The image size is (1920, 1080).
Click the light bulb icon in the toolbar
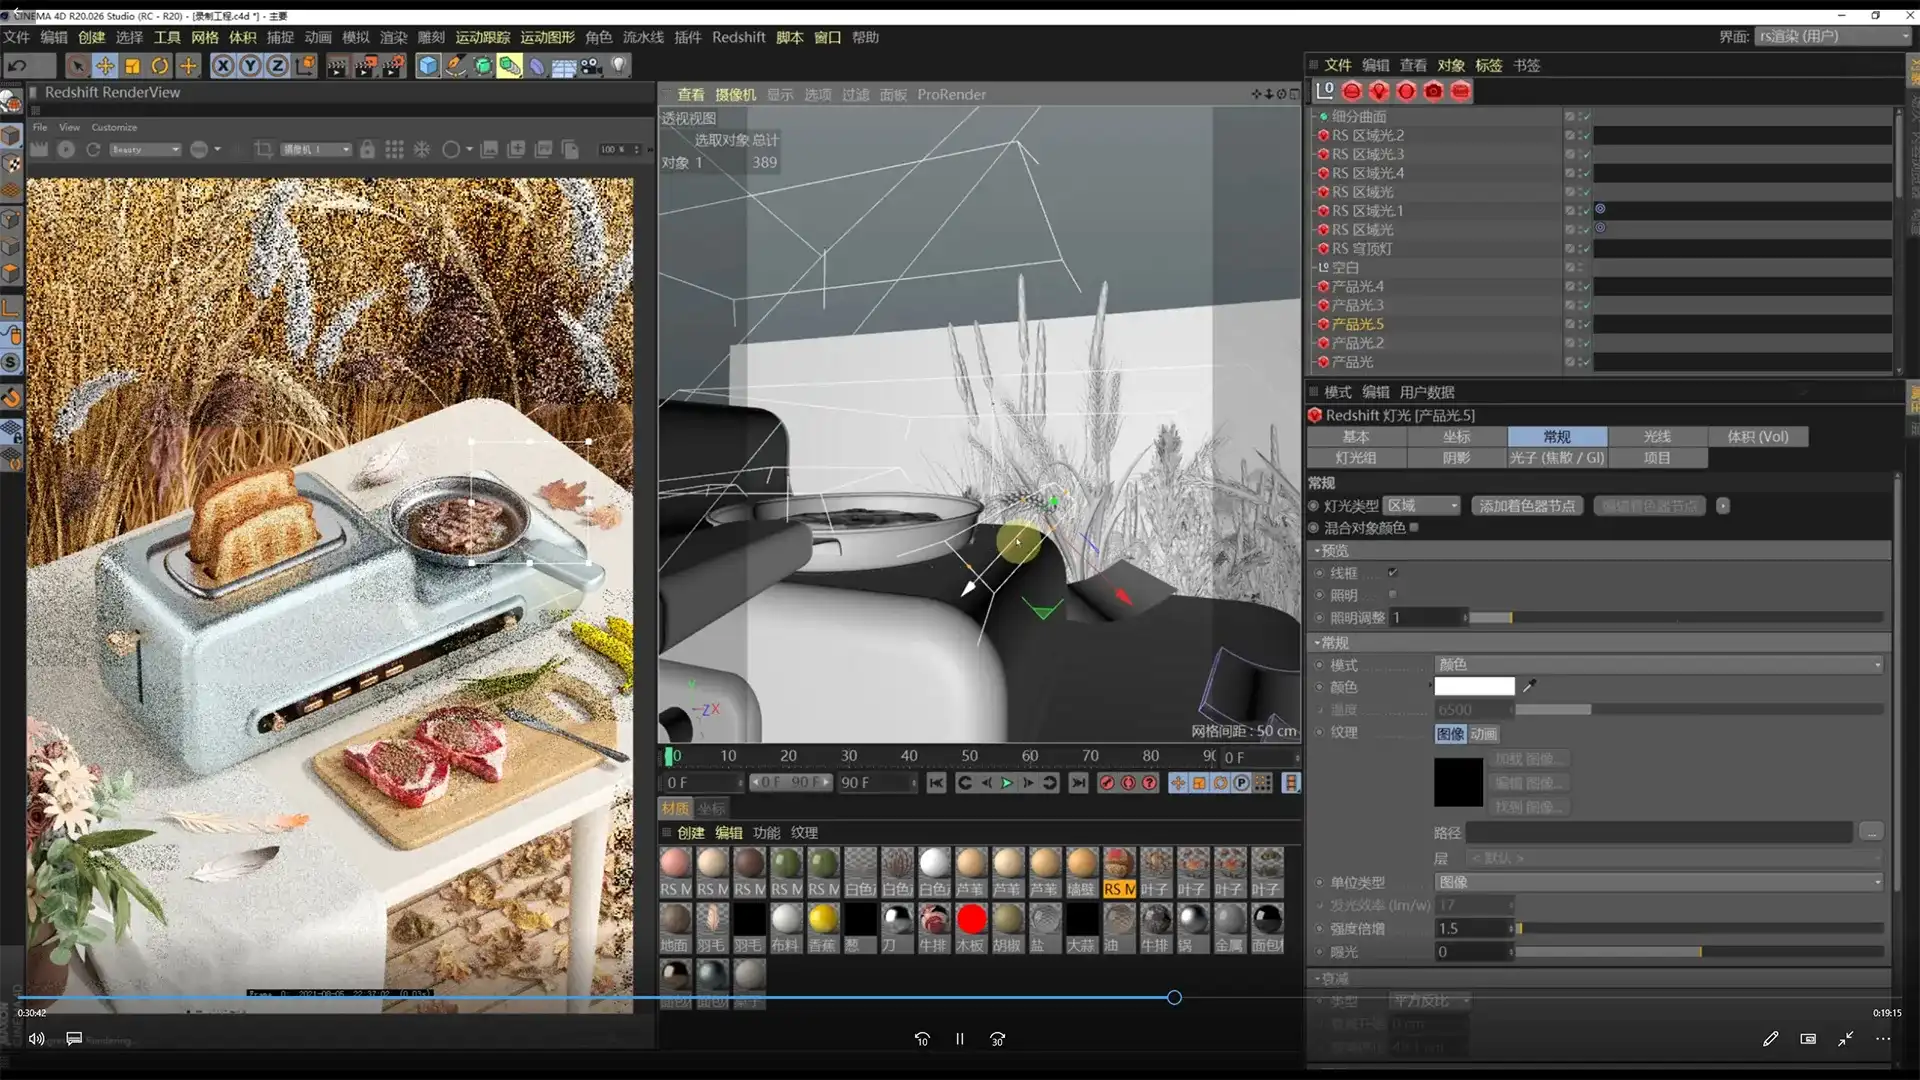(620, 66)
